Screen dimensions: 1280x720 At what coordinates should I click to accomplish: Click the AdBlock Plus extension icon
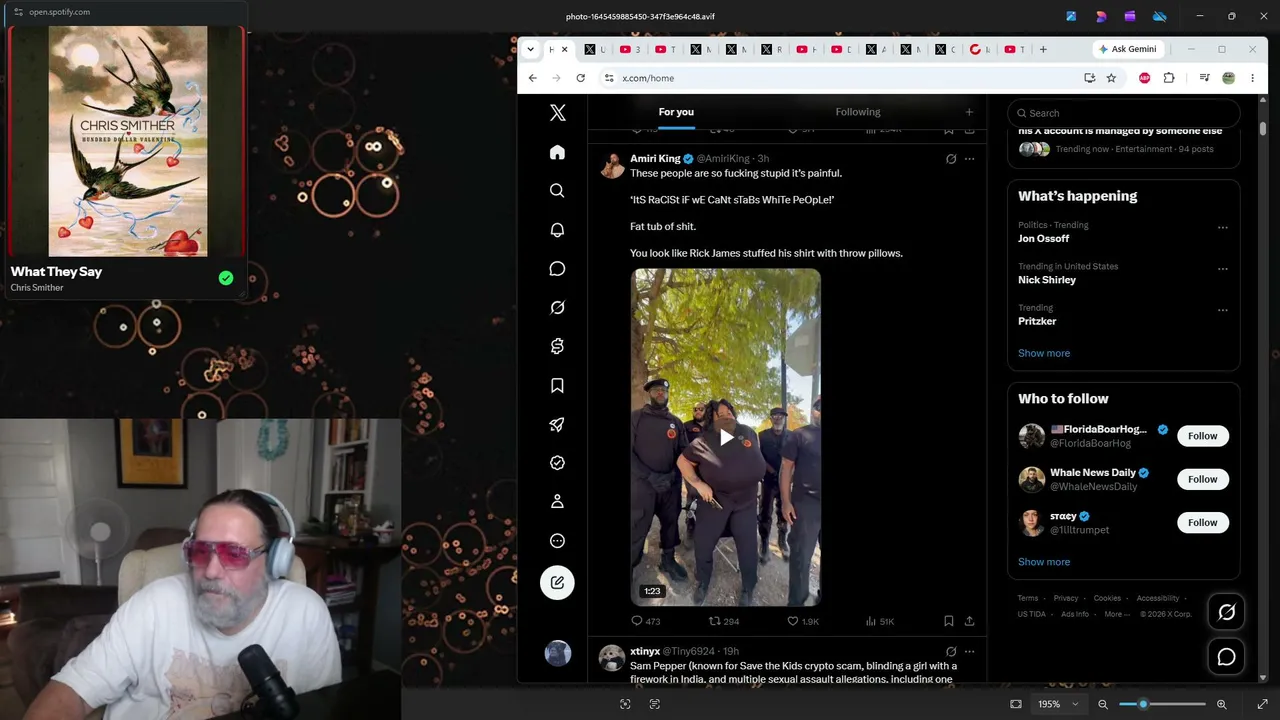pos(1145,78)
